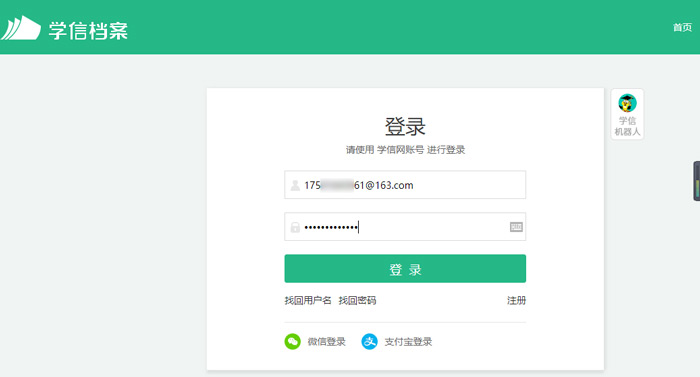Choose 微信登录 text link
The width and height of the screenshot is (700, 377).
pos(327,342)
